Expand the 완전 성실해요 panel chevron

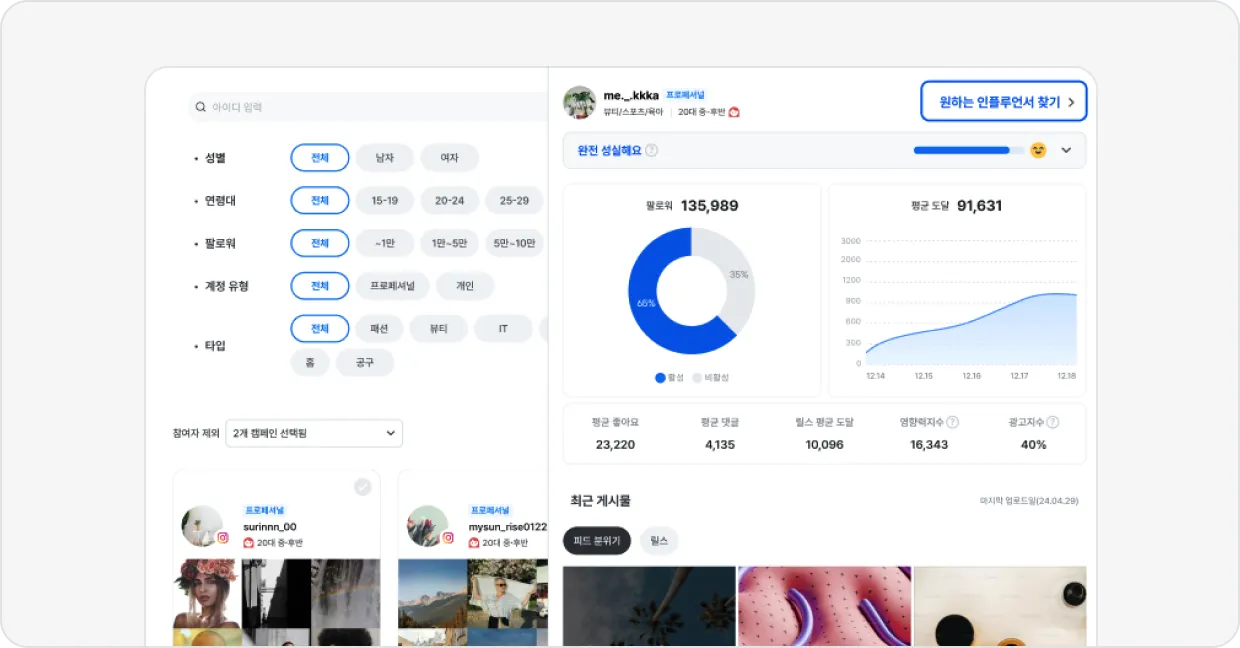click(1066, 150)
